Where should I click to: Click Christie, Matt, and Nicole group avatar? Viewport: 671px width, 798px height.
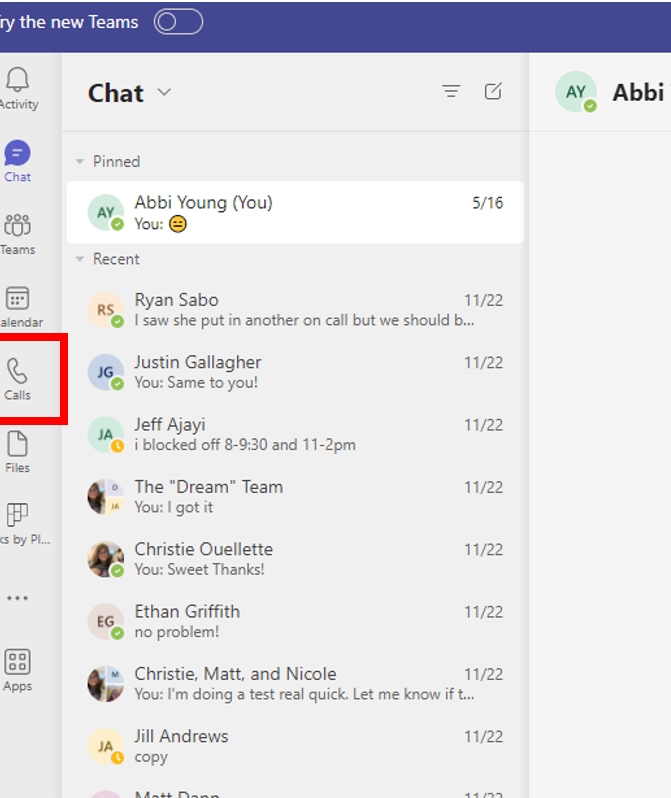[105, 684]
